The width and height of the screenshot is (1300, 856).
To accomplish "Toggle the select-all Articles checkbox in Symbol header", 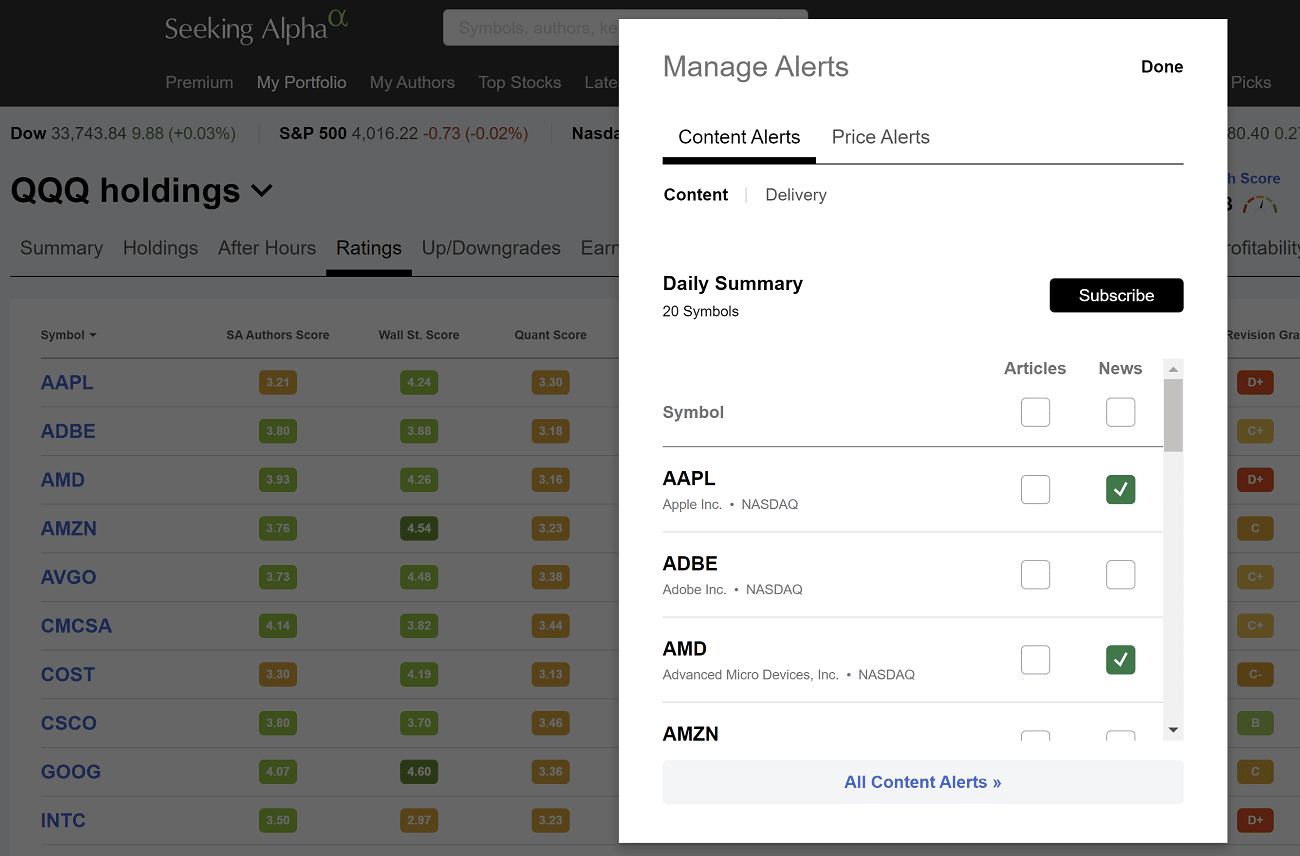I will point(1035,412).
